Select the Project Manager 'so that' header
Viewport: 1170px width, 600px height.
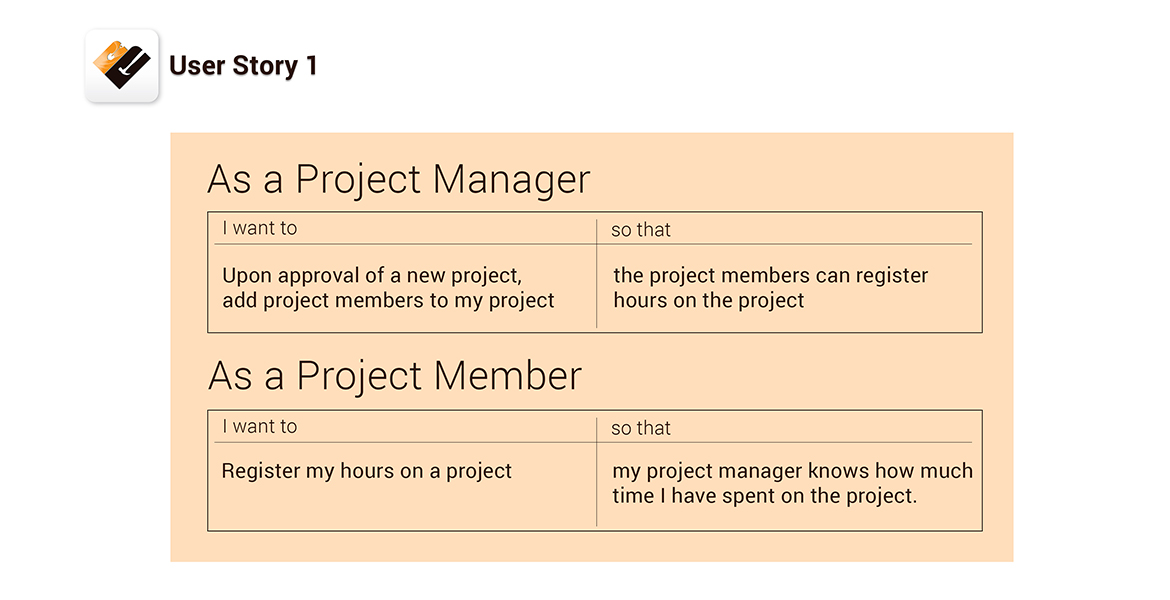(x=641, y=230)
